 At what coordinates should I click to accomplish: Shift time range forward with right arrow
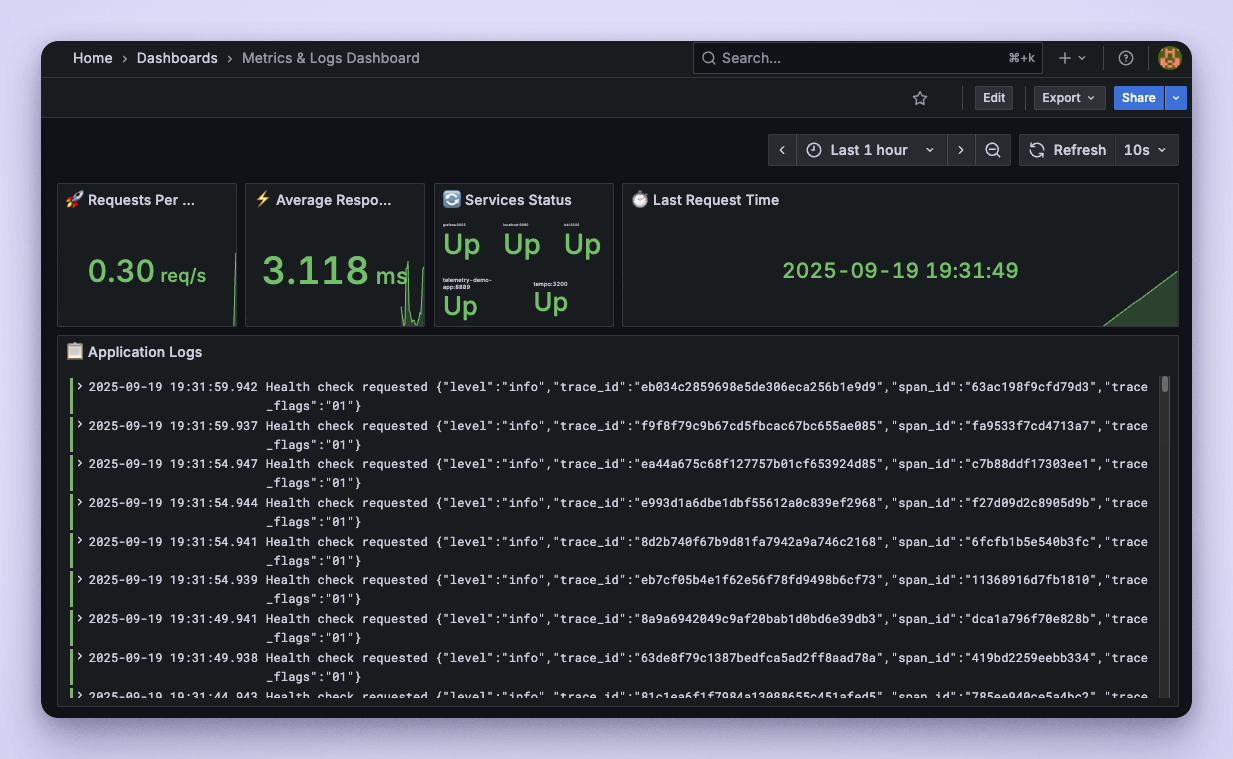[x=960, y=150]
